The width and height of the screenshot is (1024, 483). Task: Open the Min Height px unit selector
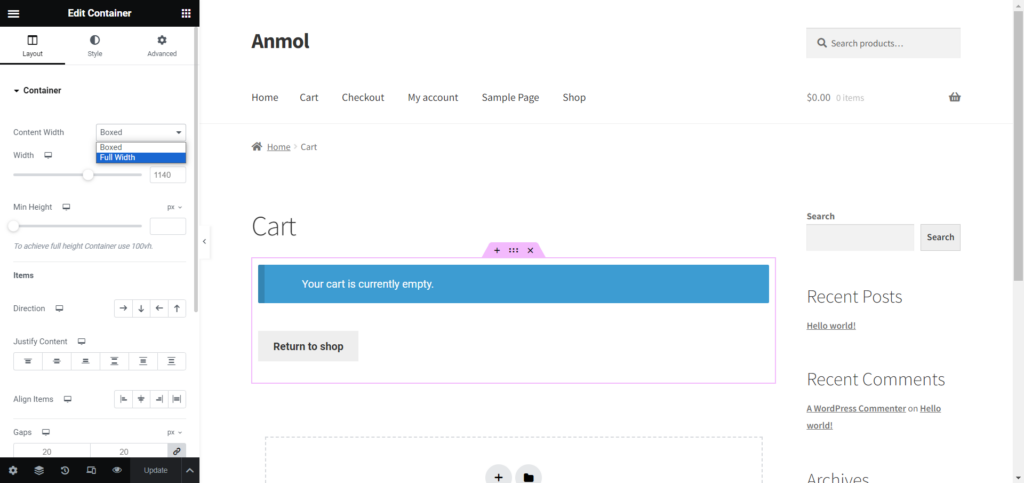tap(174, 207)
